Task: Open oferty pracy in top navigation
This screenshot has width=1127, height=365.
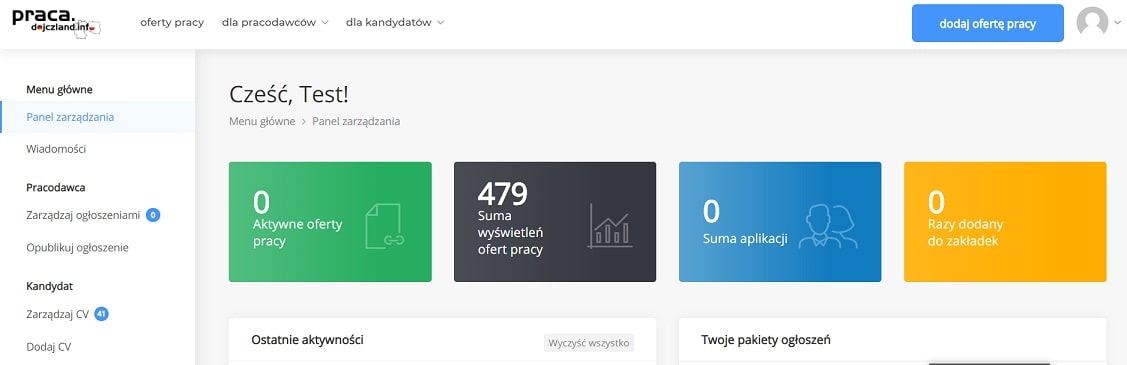Action: pos(172,22)
